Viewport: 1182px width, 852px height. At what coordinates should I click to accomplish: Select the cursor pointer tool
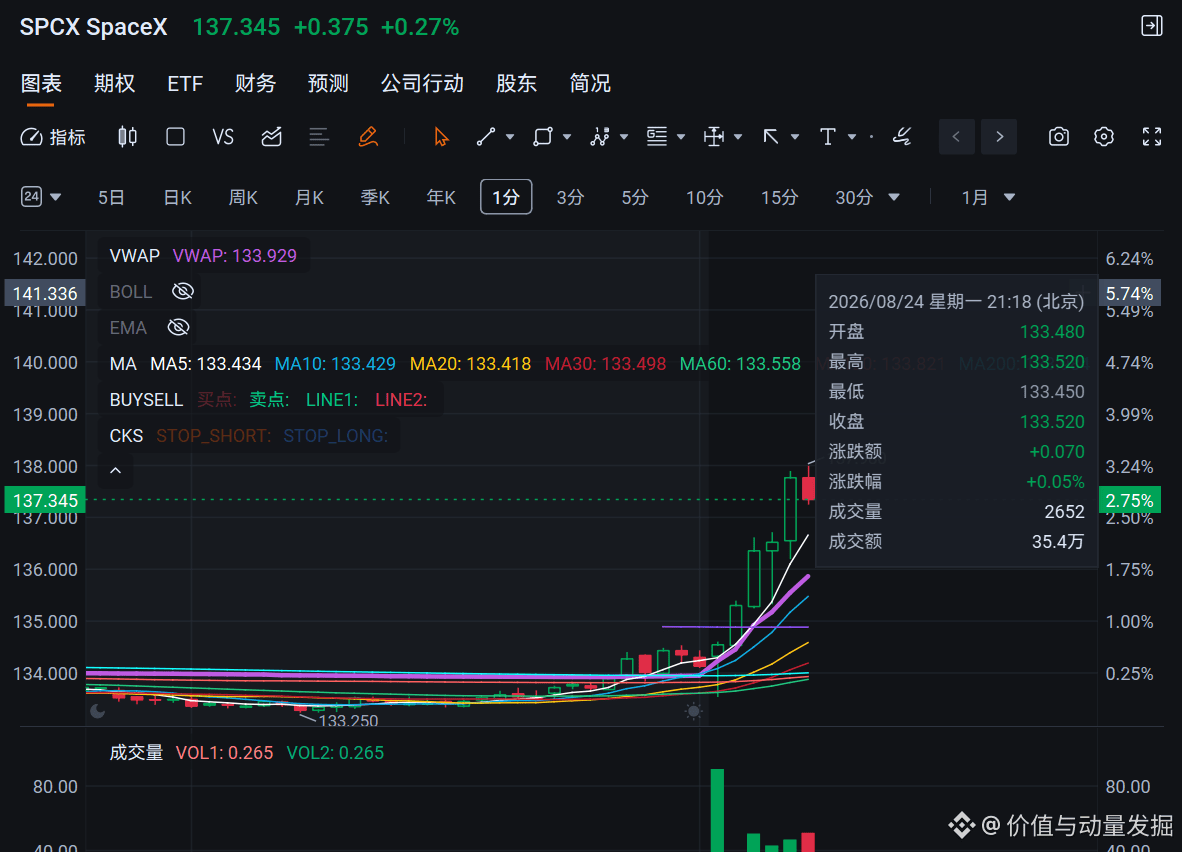pos(441,137)
